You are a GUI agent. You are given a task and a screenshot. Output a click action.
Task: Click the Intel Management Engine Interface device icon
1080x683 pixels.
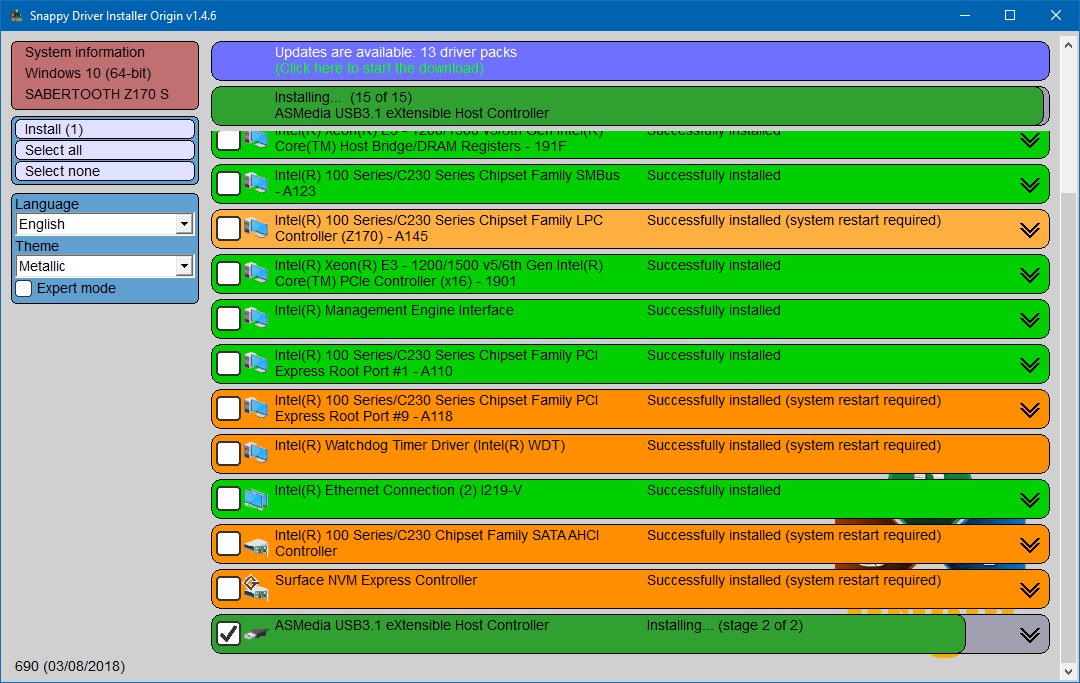point(256,318)
